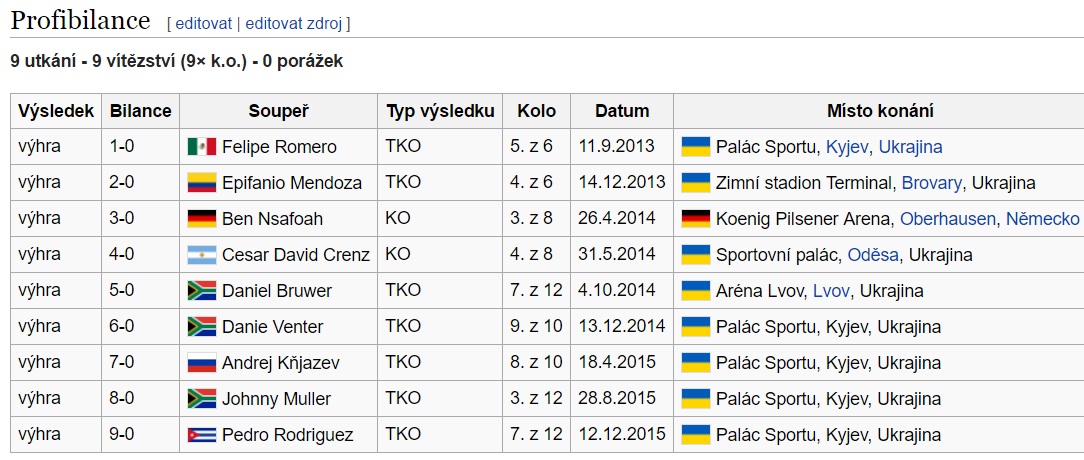The image size is (1084, 460).
Task: Click the German flag beside Koenig Pilsener Arena
Action: pyautogui.click(x=695, y=219)
